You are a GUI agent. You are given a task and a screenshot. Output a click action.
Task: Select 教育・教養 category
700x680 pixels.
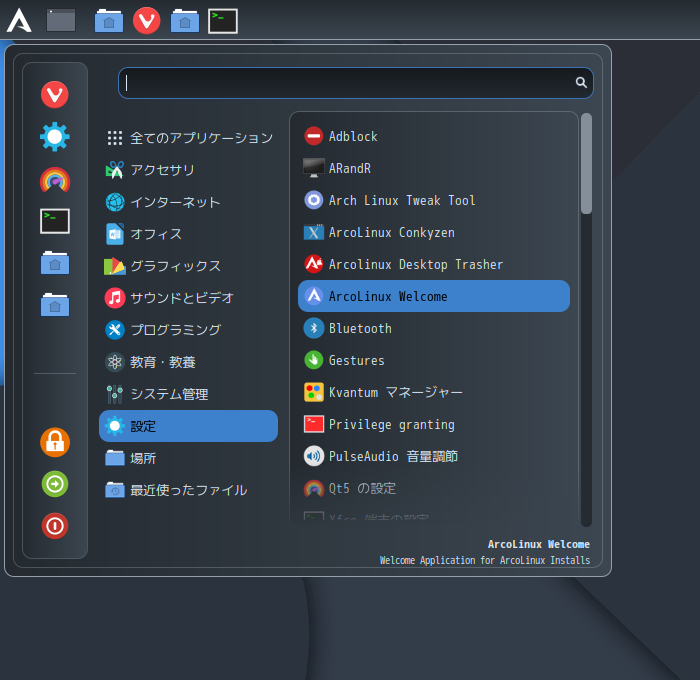tap(188, 362)
